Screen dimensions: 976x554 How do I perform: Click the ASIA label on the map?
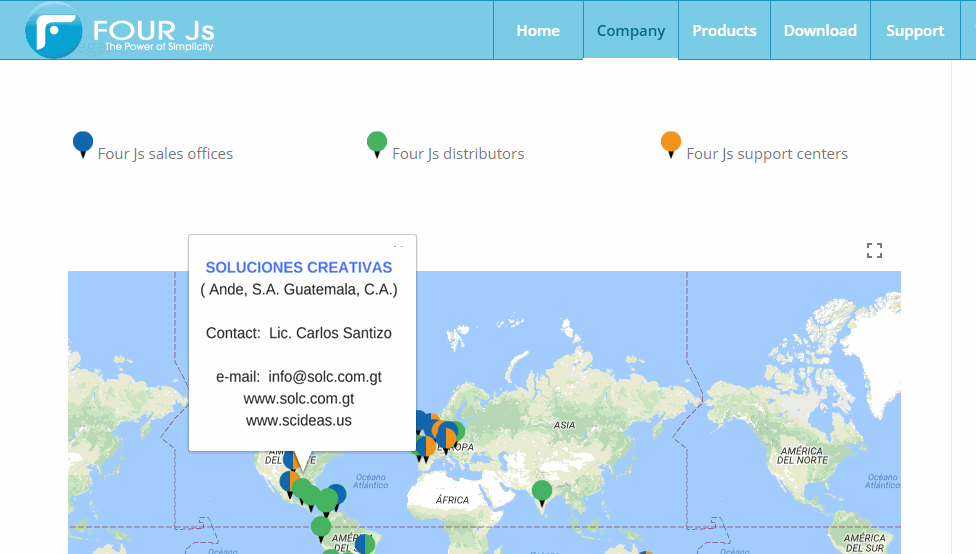tap(564, 425)
